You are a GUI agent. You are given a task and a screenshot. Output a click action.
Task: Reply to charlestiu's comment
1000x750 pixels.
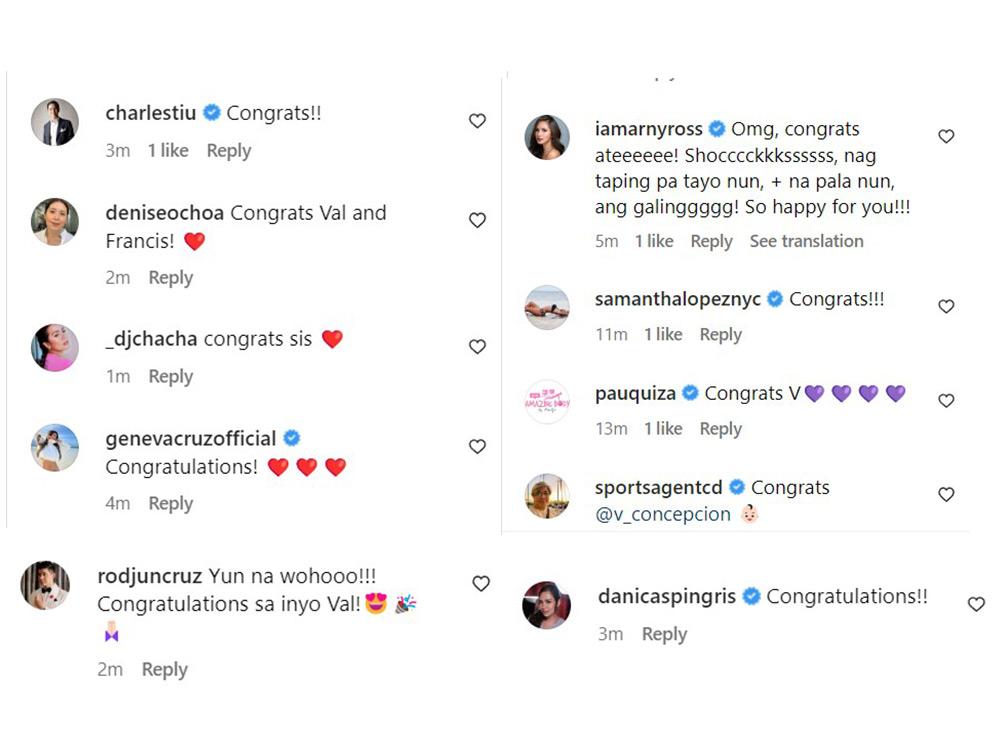(228, 151)
